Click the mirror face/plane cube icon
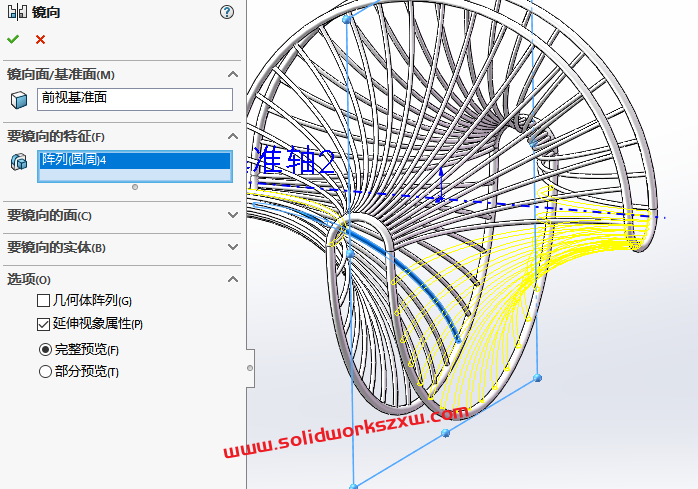Image resolution: width=698 pixels, height=489 pixels. (x=19, y=100)
